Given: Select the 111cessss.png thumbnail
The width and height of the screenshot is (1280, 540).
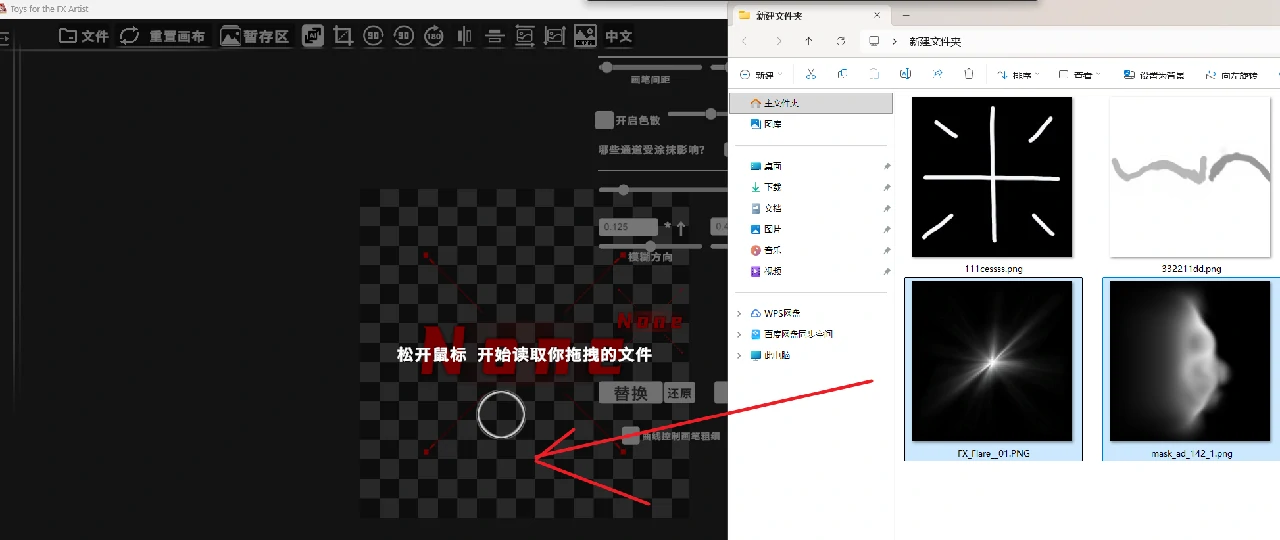Looking at the screenshot, I should point(991,177).
